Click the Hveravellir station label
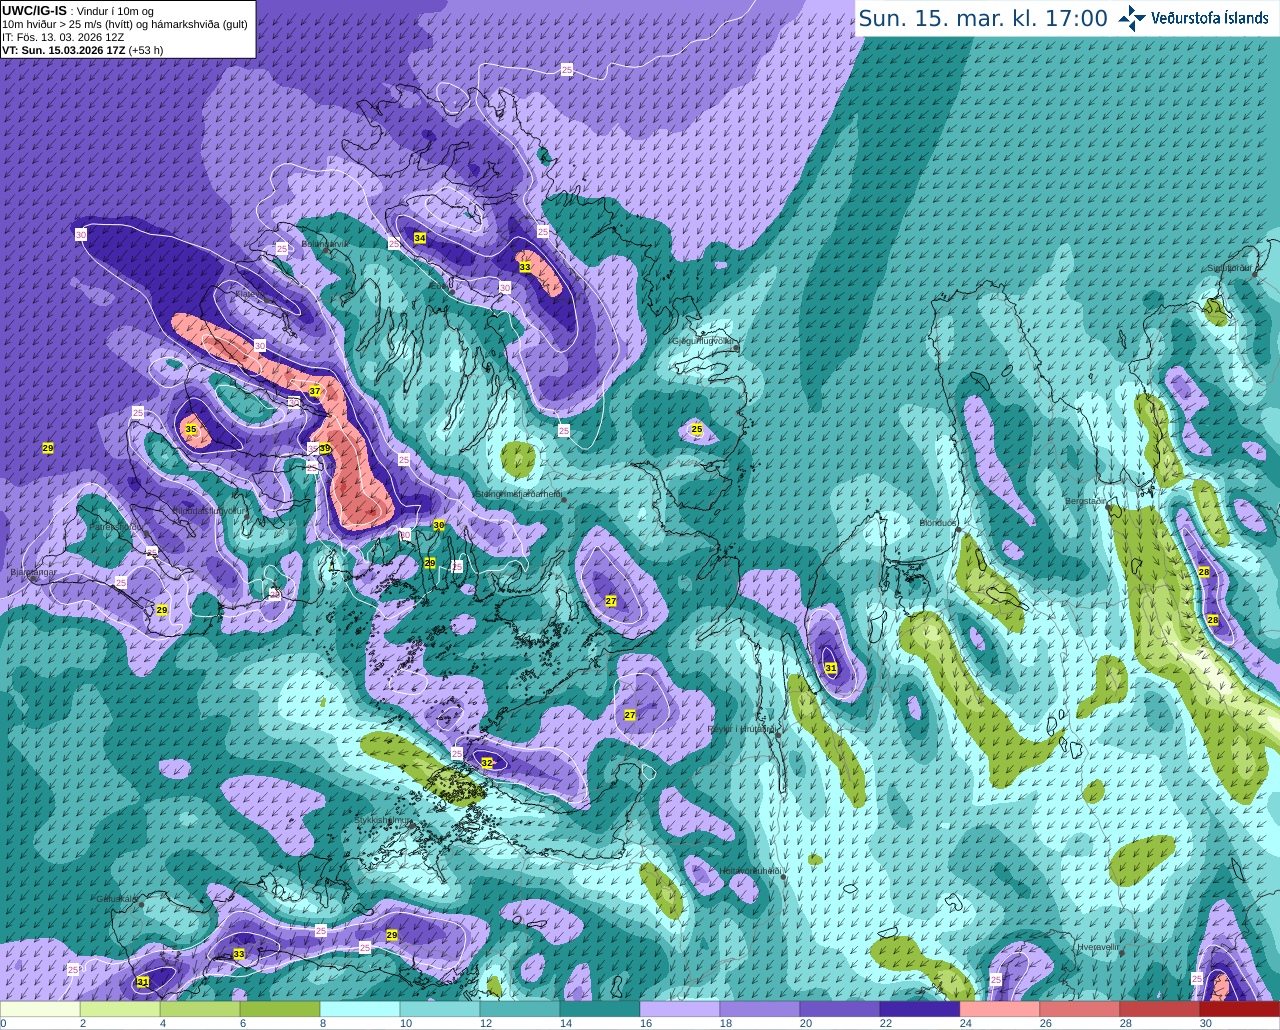 point(1099,946)
